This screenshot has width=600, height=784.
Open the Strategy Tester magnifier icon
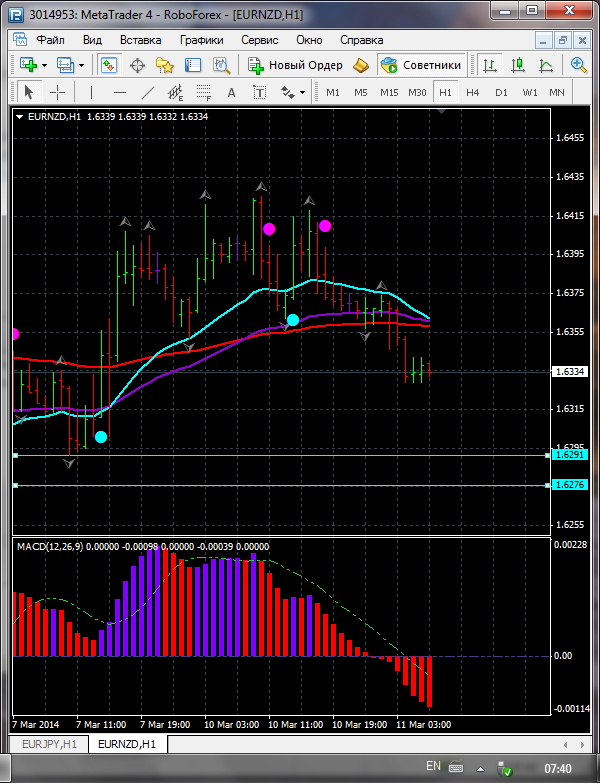click(x=221, y=65)
